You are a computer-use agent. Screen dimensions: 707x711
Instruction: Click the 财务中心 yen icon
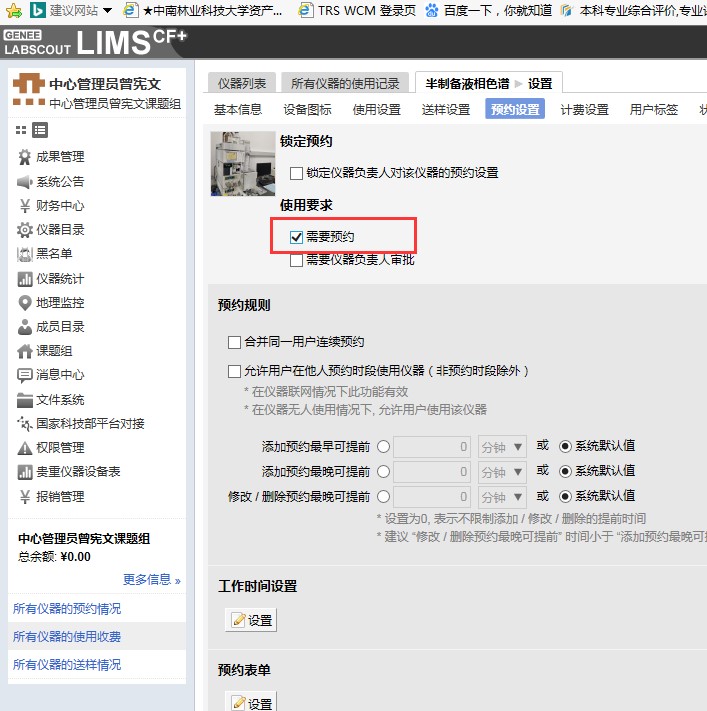(25, 206)
